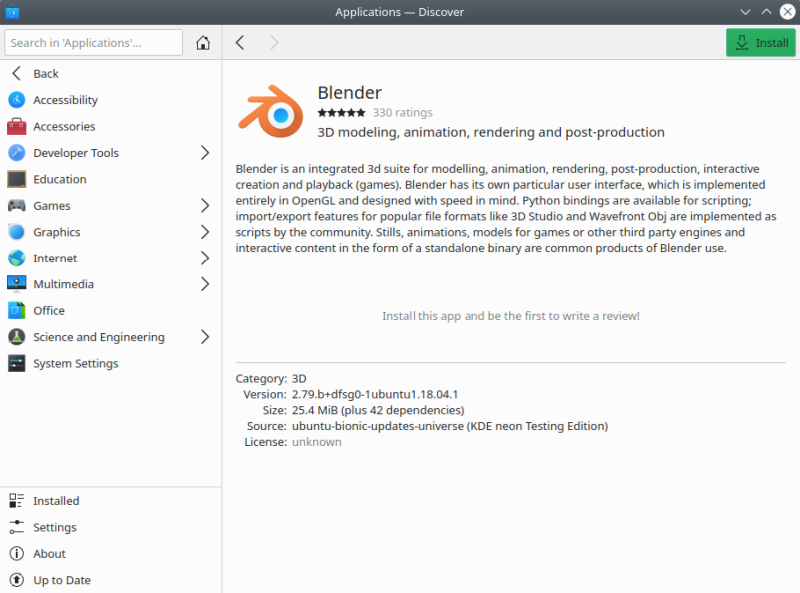
Task: Open Science and Engineering category
Action: (98, 337)
